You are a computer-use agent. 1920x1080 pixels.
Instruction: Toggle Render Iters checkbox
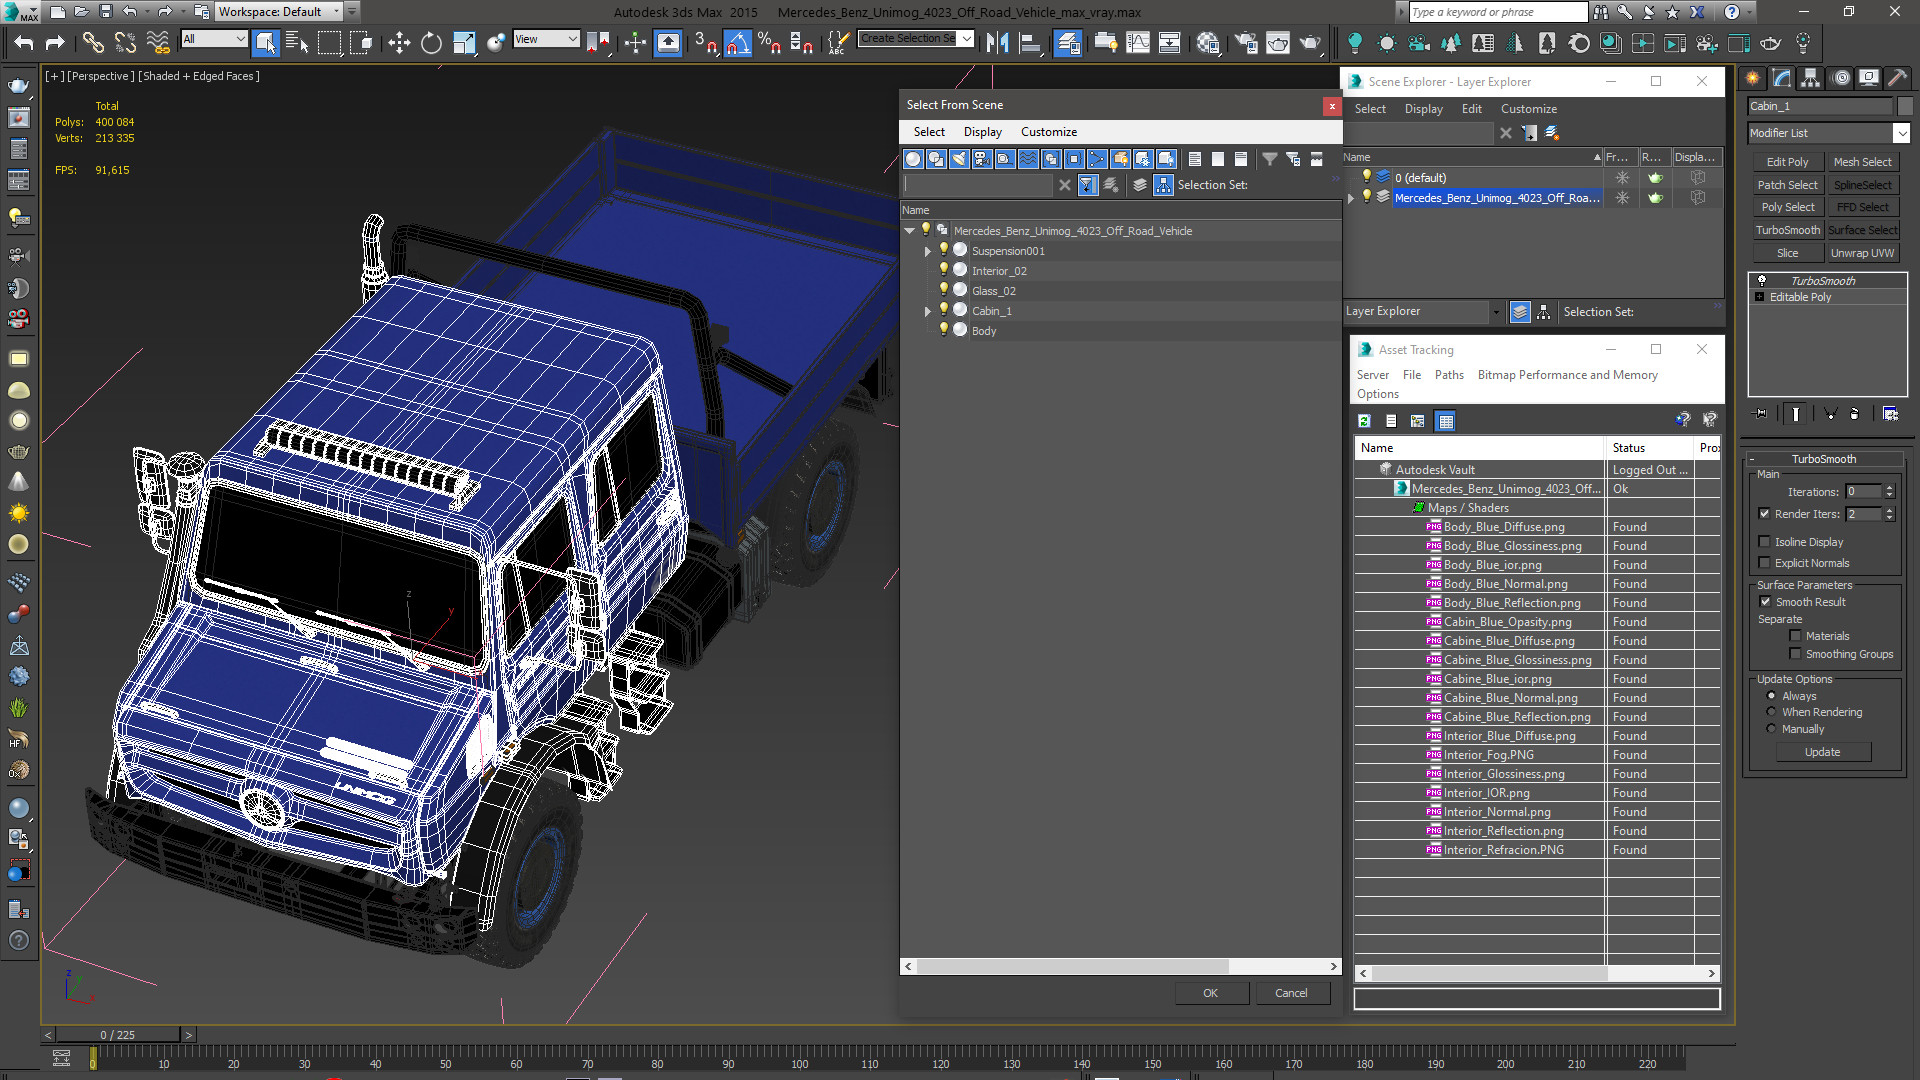click(x=1764, y=514)
